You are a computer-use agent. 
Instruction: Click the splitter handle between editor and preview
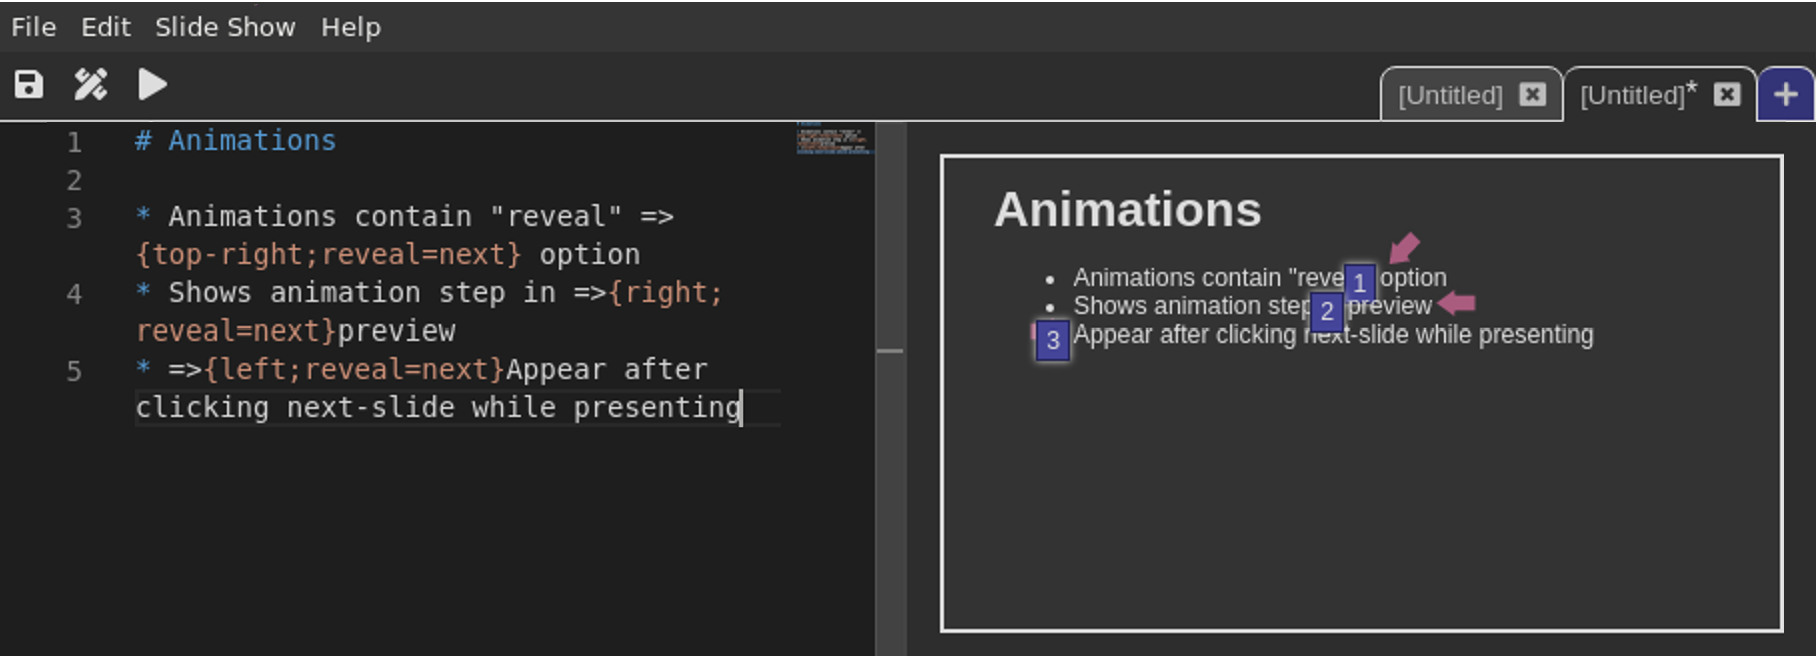pyautogui.click(x=890, y=351)
